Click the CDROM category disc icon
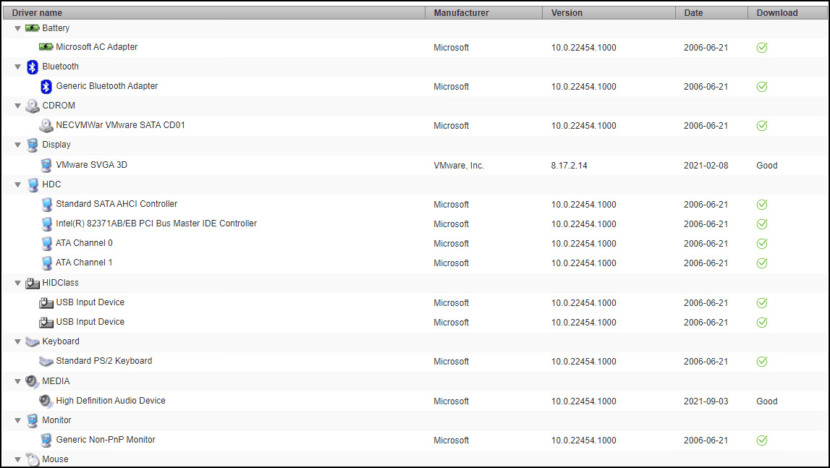The image size is (830, 468). point(32,106)
